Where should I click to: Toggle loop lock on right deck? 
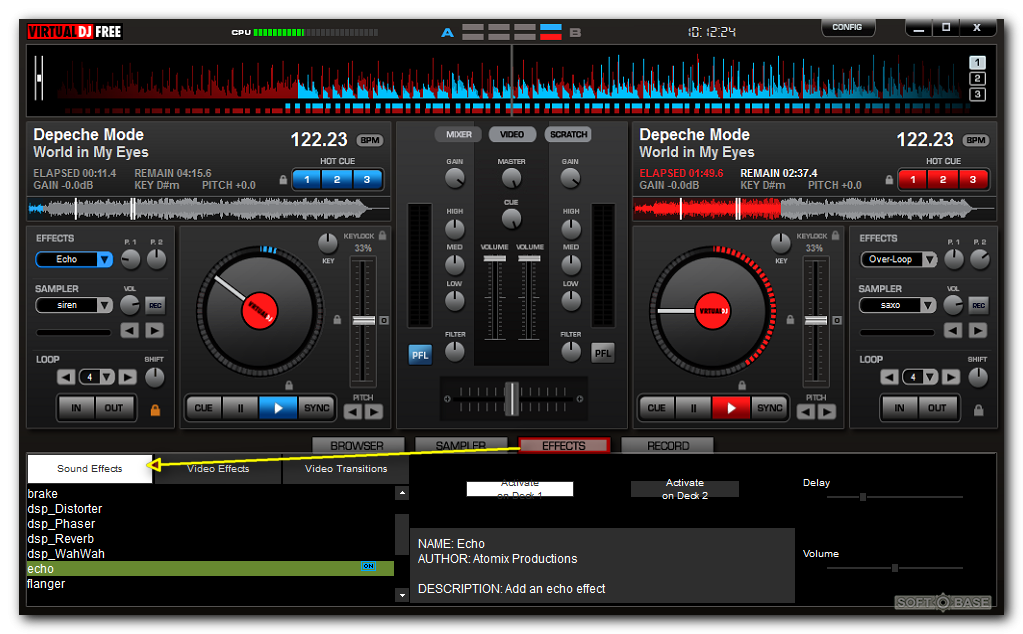(x=979, y=410)
